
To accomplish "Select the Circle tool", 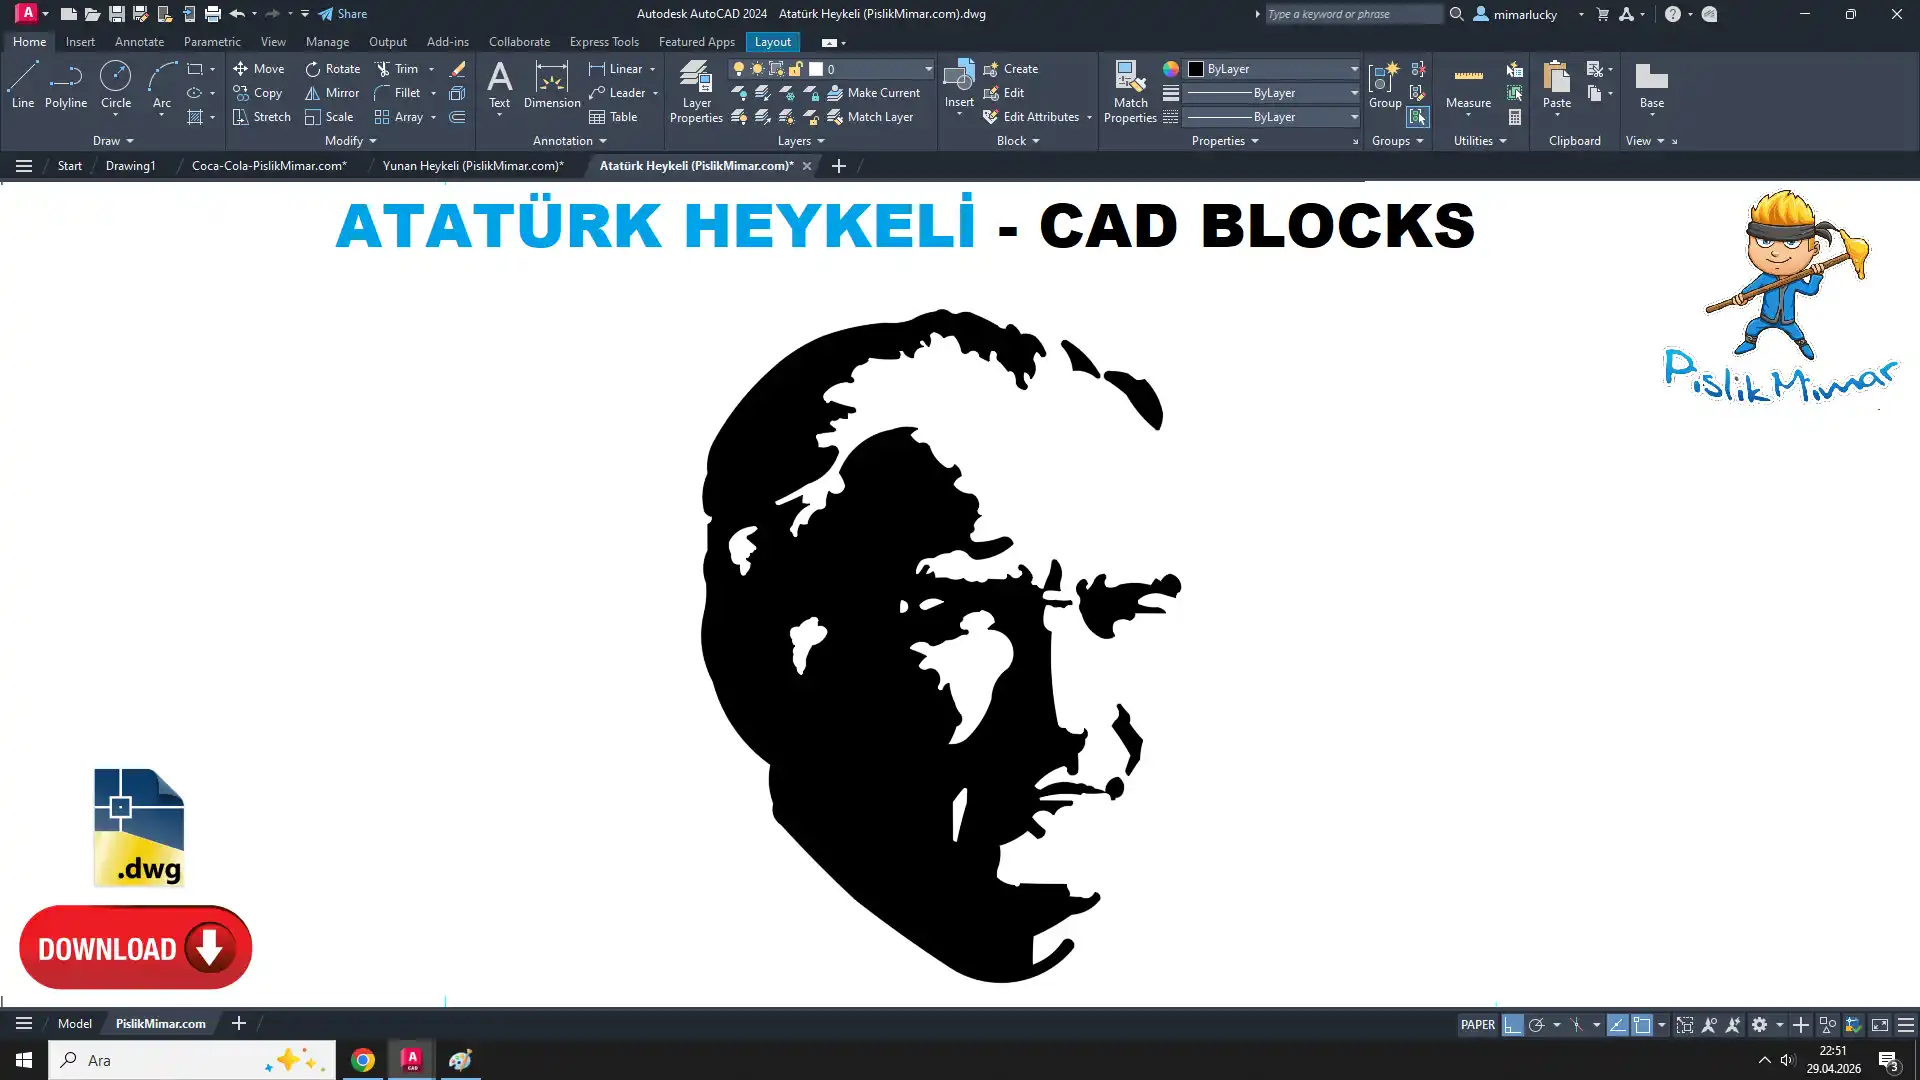I will (x=115, y=84).
